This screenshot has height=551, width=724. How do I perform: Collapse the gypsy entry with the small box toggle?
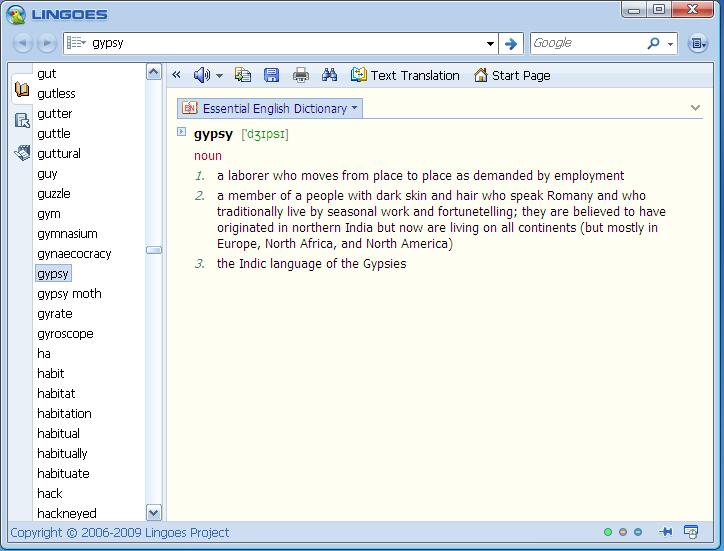(x=181, y=132)
